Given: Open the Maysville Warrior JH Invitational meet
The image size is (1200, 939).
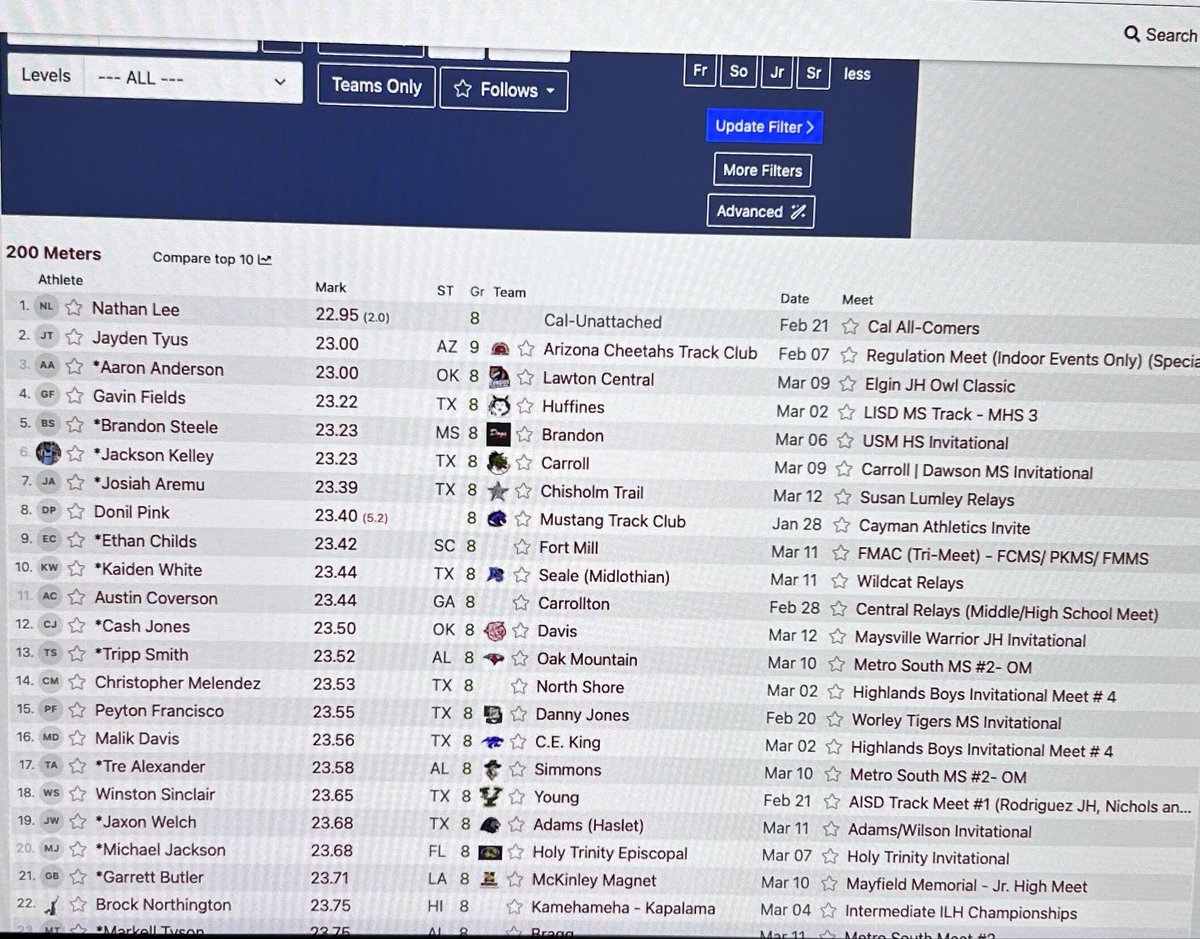Looking at the screenshot, I should [x=970, y=639].
